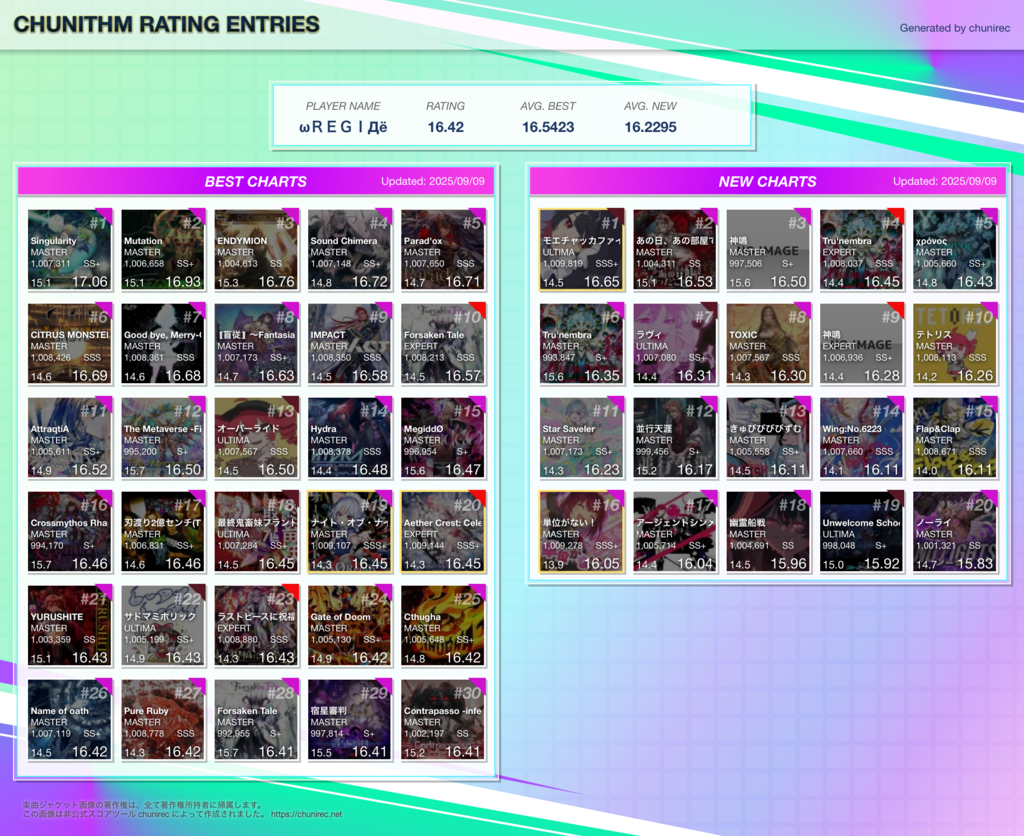The height and width of the screenshot is (836, 1024).
Task: Select the Flap&Clap song card
Action: tap(954, 438)
